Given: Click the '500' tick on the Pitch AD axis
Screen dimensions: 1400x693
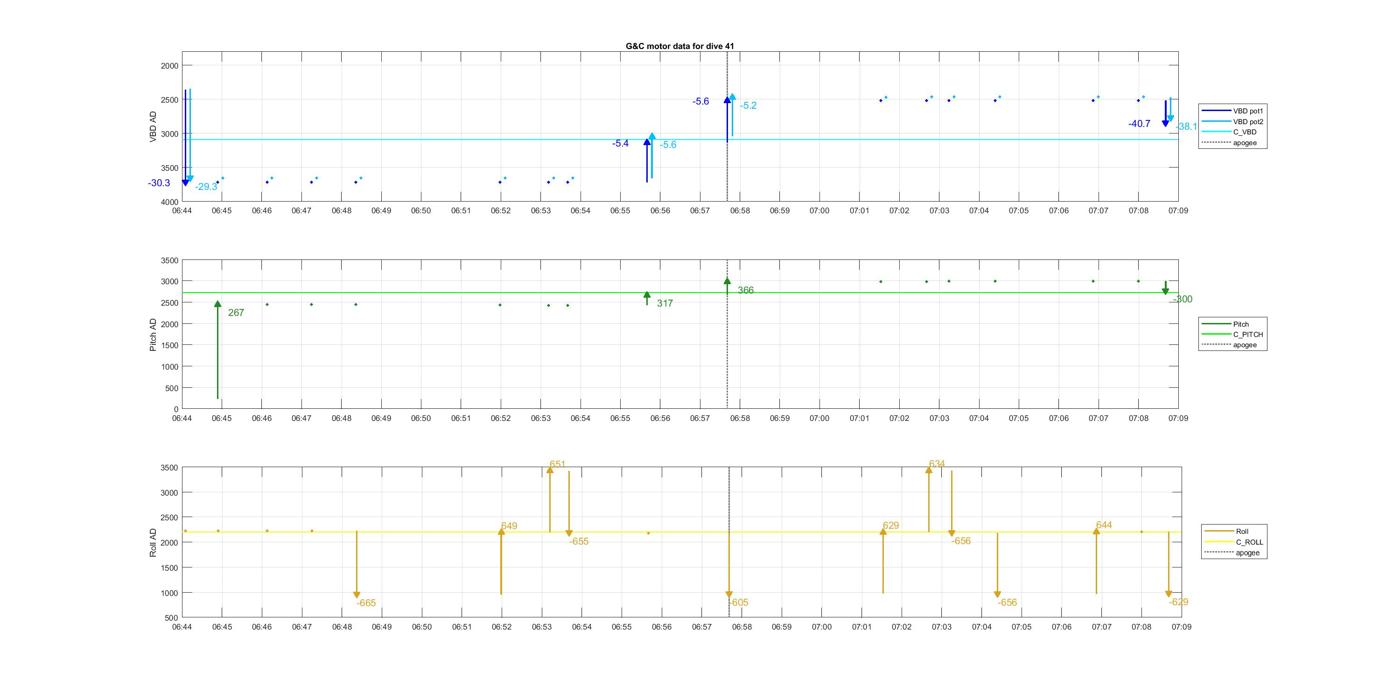Looking at the screenshot, I should (172, 388).
